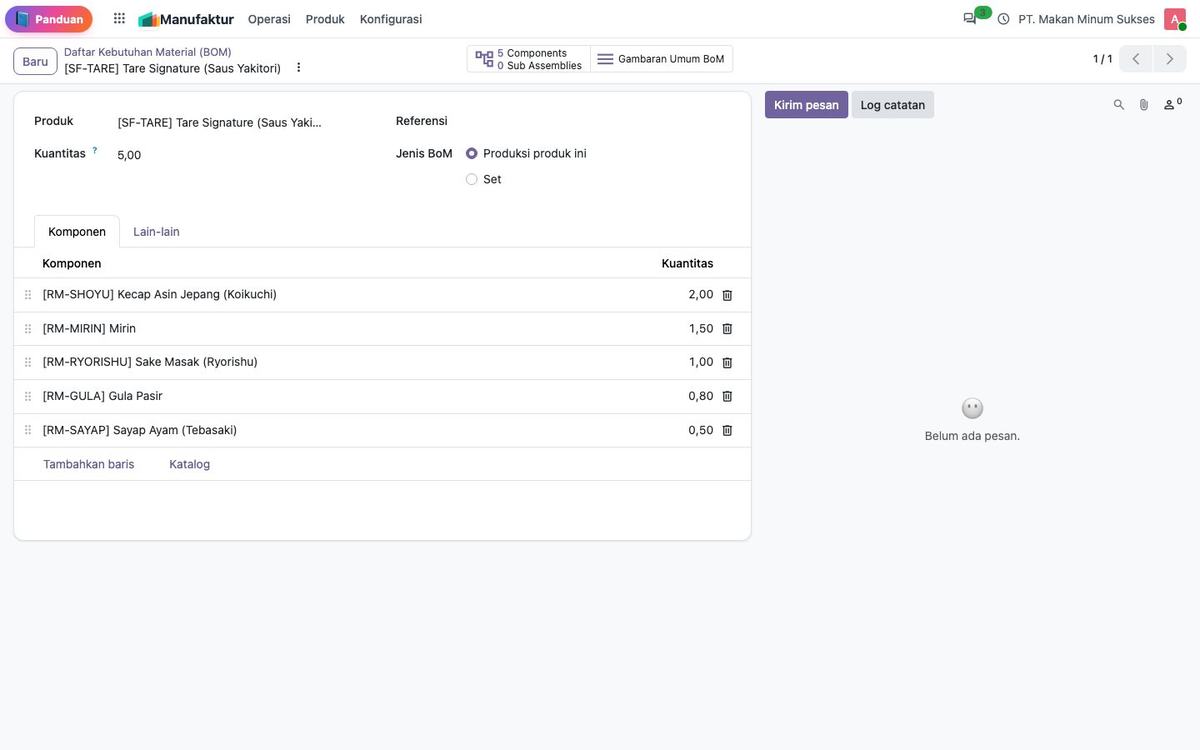Open the Konfigurasi menu
The height and width of the screenshot is (750, 1200).
pyautogui.click(x=391, y=19)
